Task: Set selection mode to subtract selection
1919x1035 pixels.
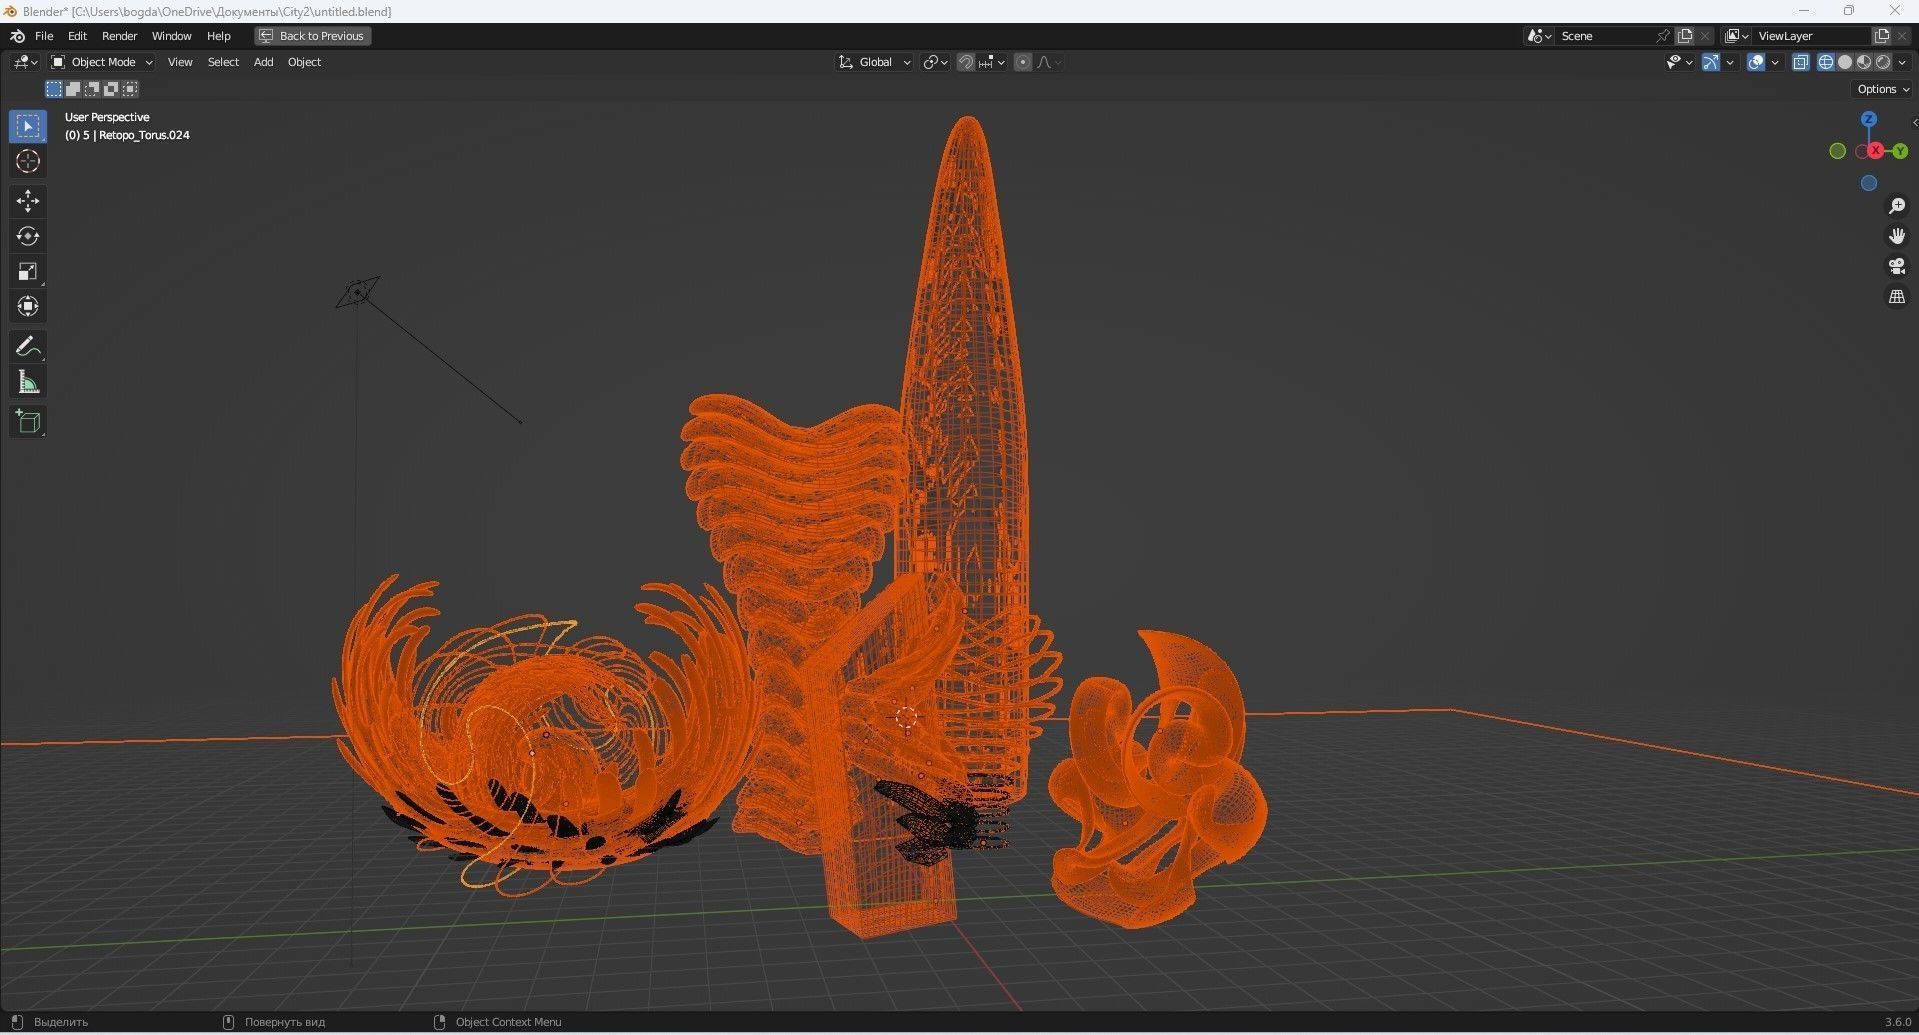Action: (92, 89)
